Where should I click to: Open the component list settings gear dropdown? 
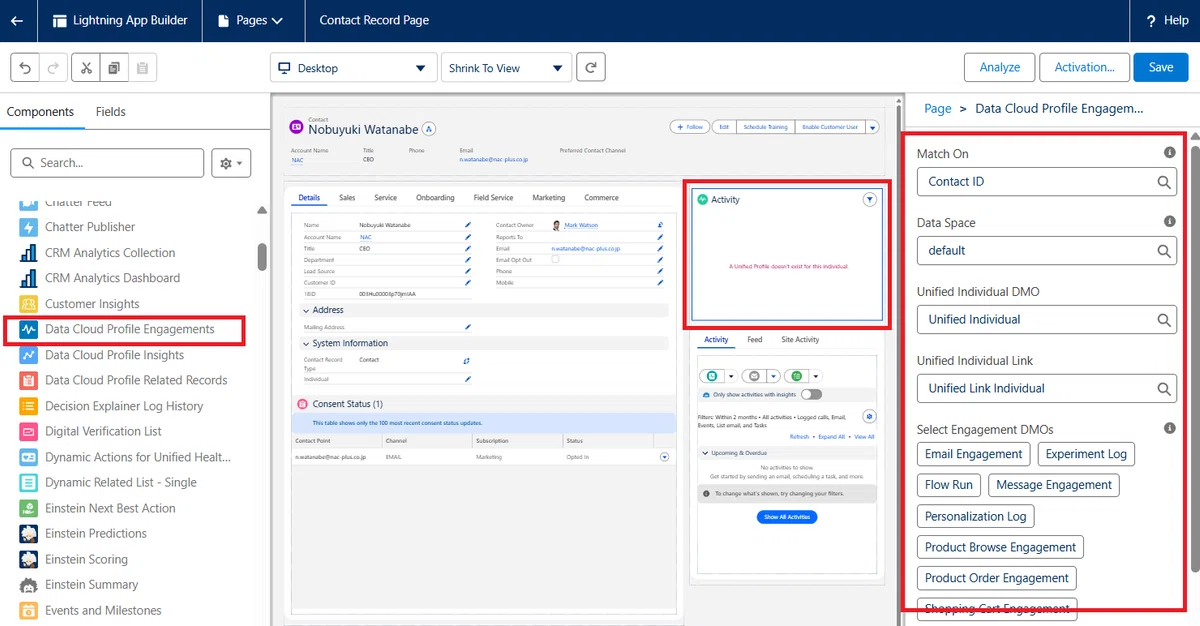tap(231, 163)
